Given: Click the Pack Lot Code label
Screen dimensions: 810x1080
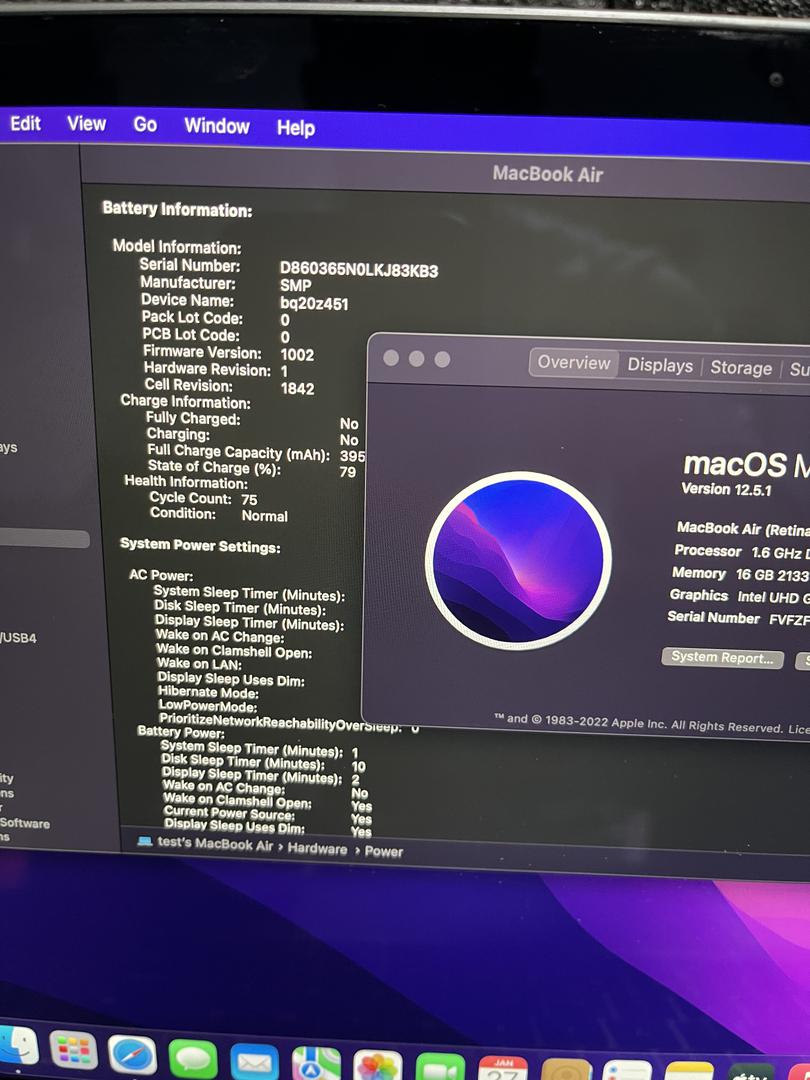Looking at the screenshot, I should (192, 318).
